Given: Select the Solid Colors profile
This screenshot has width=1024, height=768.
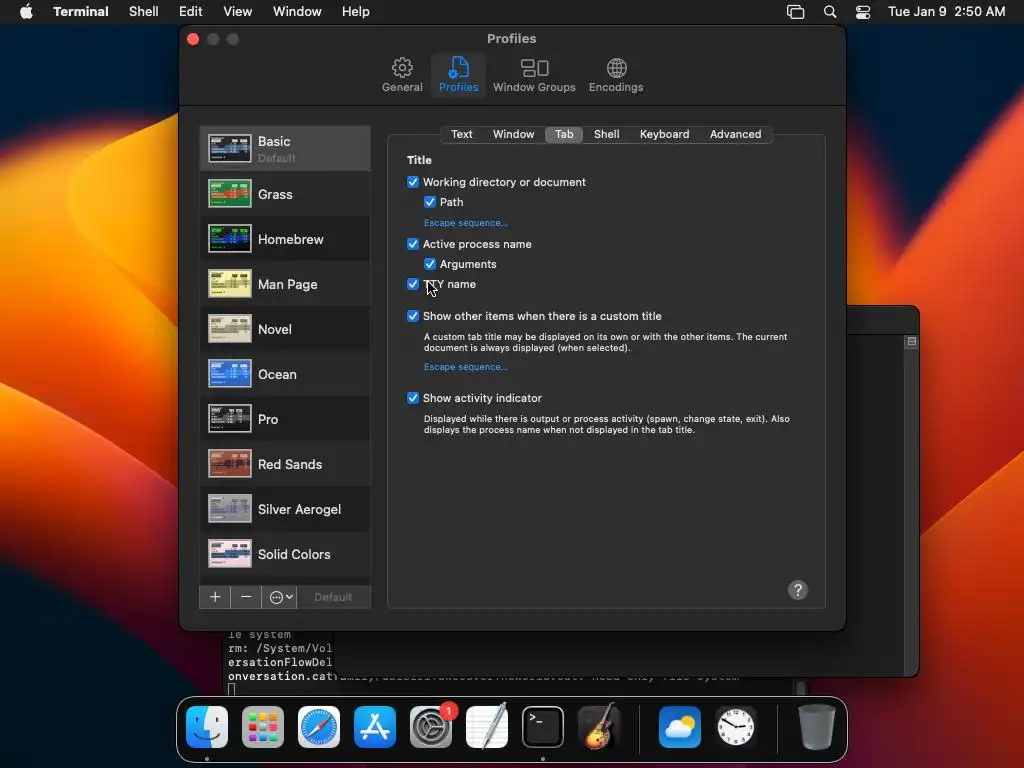Looking at the screenshot, I should [285, 554].
